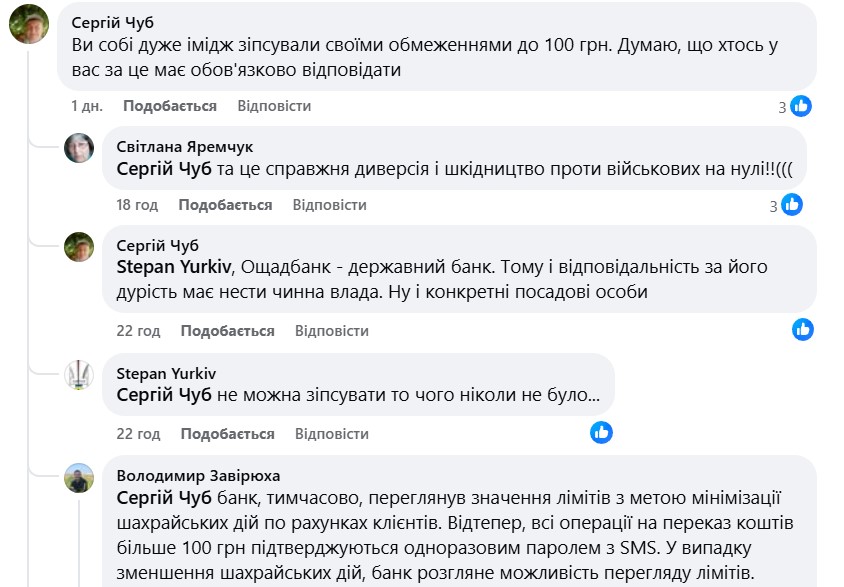Open Stepan Yurkiv's trident avatar

pyautogui.click(x=80, y=375)
